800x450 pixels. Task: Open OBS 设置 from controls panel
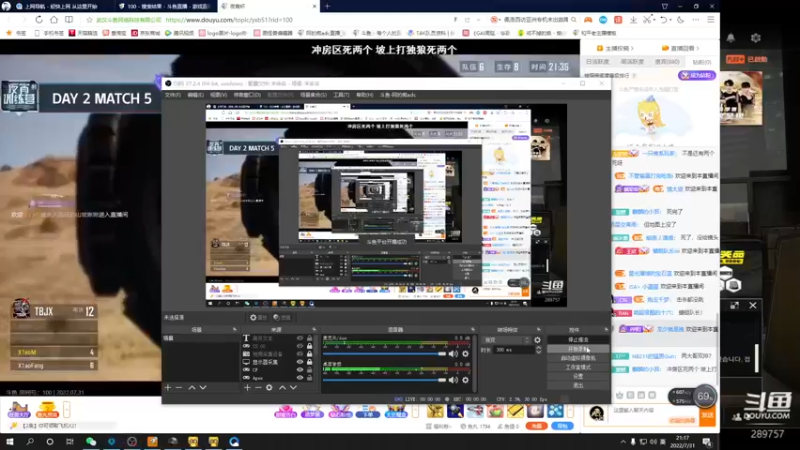coord(578,377)
